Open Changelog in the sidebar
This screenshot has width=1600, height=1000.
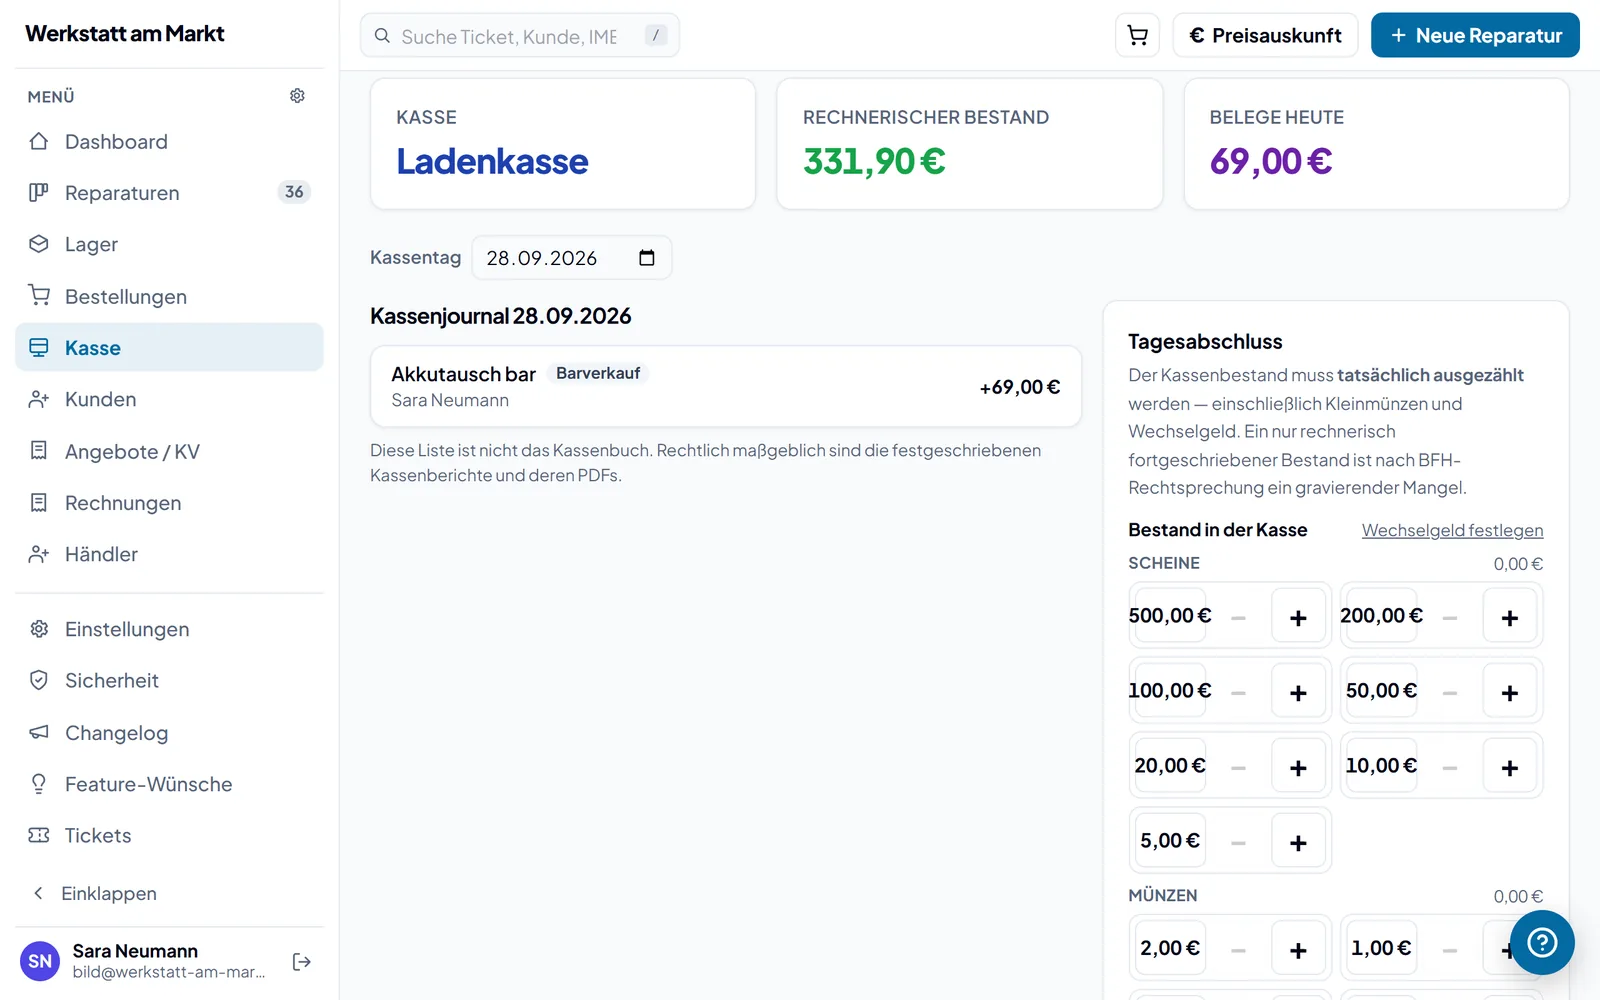coord(169,732)
